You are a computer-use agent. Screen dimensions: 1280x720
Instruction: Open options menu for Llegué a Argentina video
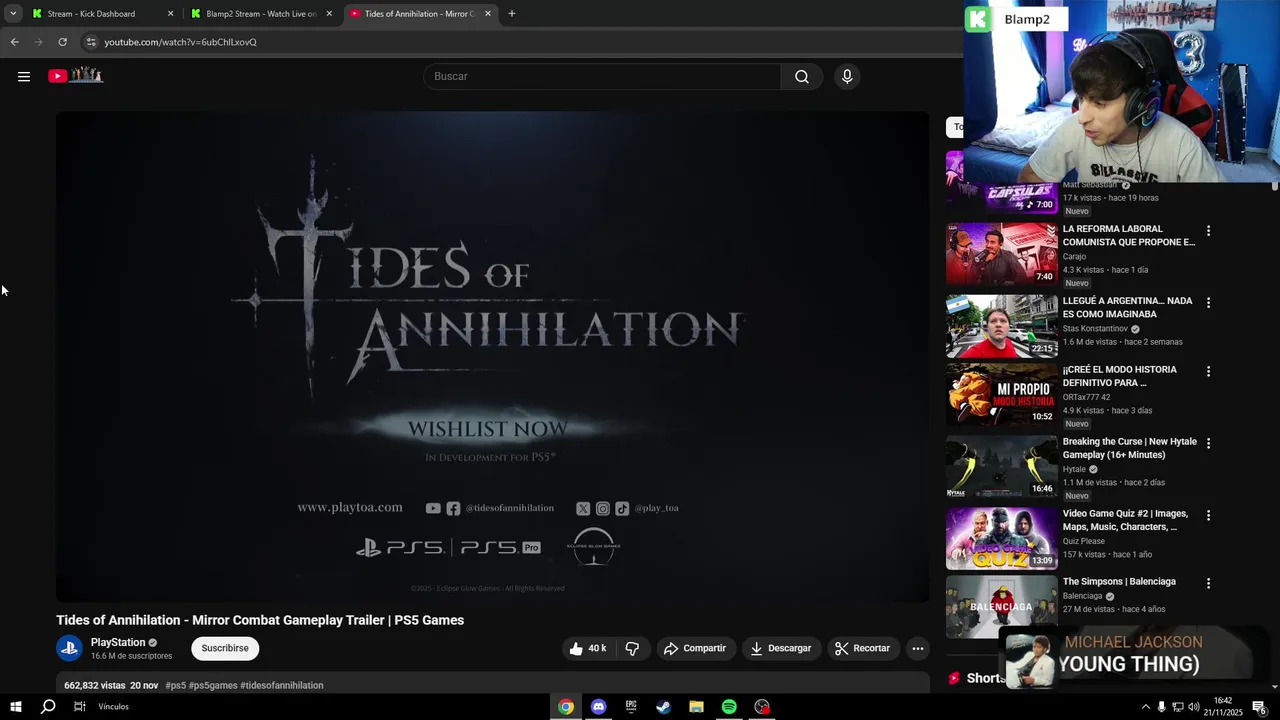[x=1208, y=303]
